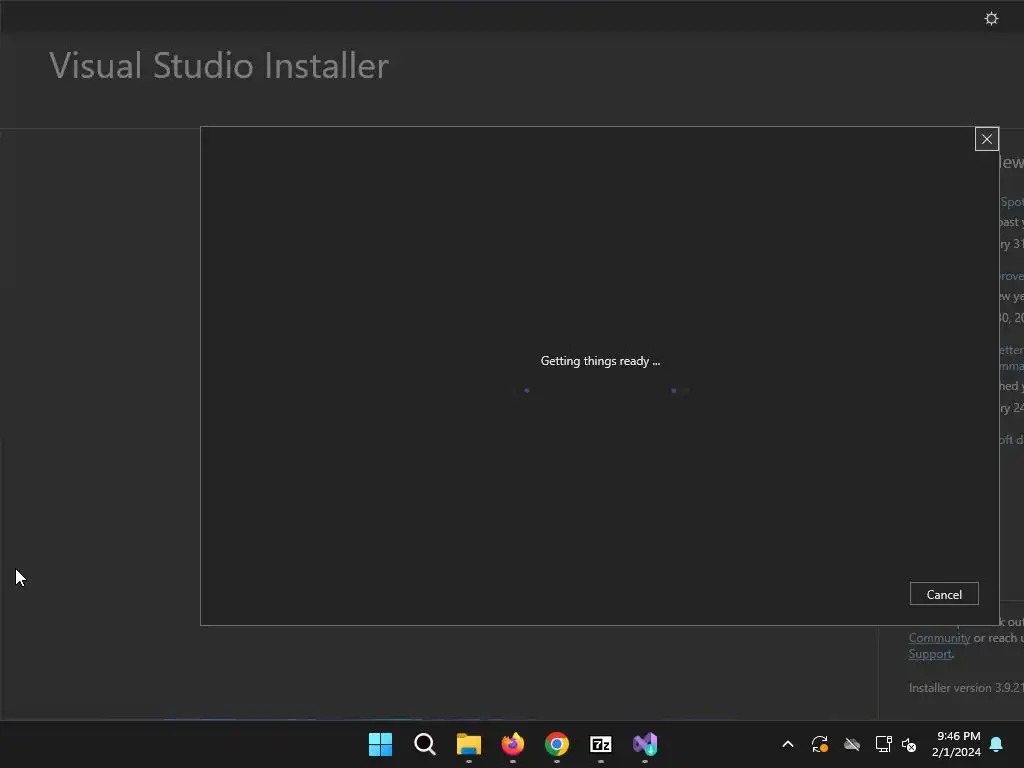The image size is (1024, 768).
Task: Click the Getting things ready message
Action: coord(600,360)
